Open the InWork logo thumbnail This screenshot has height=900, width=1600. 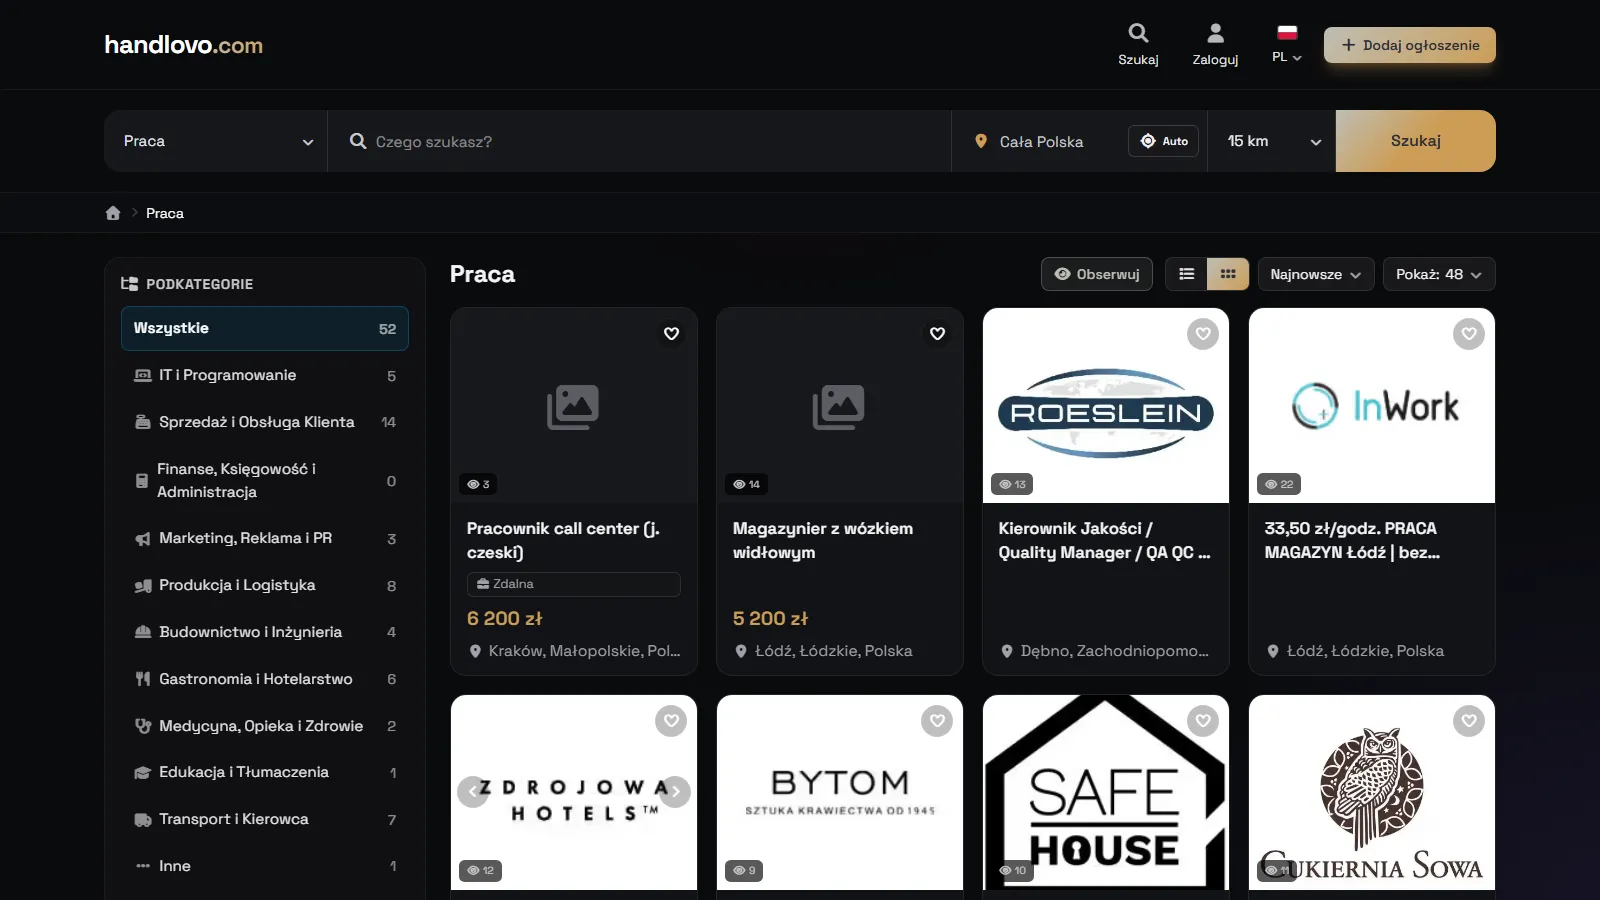1372,405
